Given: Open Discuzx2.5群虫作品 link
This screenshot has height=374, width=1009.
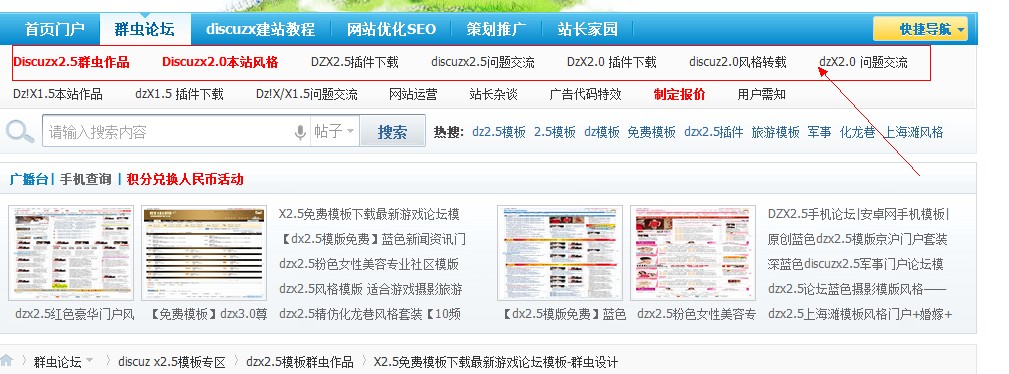Looking at the screenshot, I should [x=71, y=62].
